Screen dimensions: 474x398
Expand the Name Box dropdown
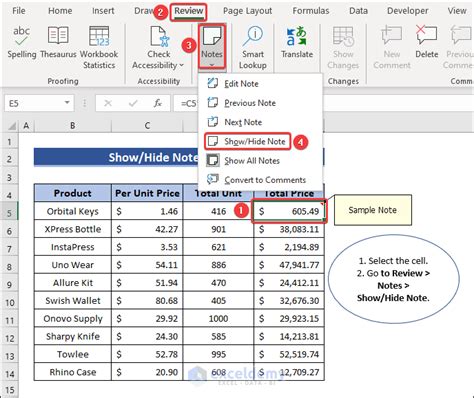(x=67, y=103)
